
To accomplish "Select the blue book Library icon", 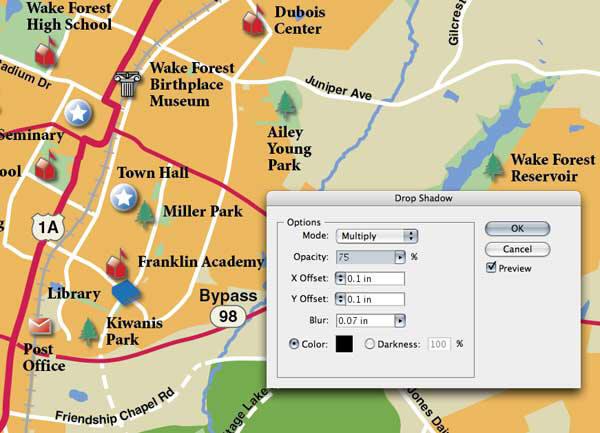I will point(126,292).
